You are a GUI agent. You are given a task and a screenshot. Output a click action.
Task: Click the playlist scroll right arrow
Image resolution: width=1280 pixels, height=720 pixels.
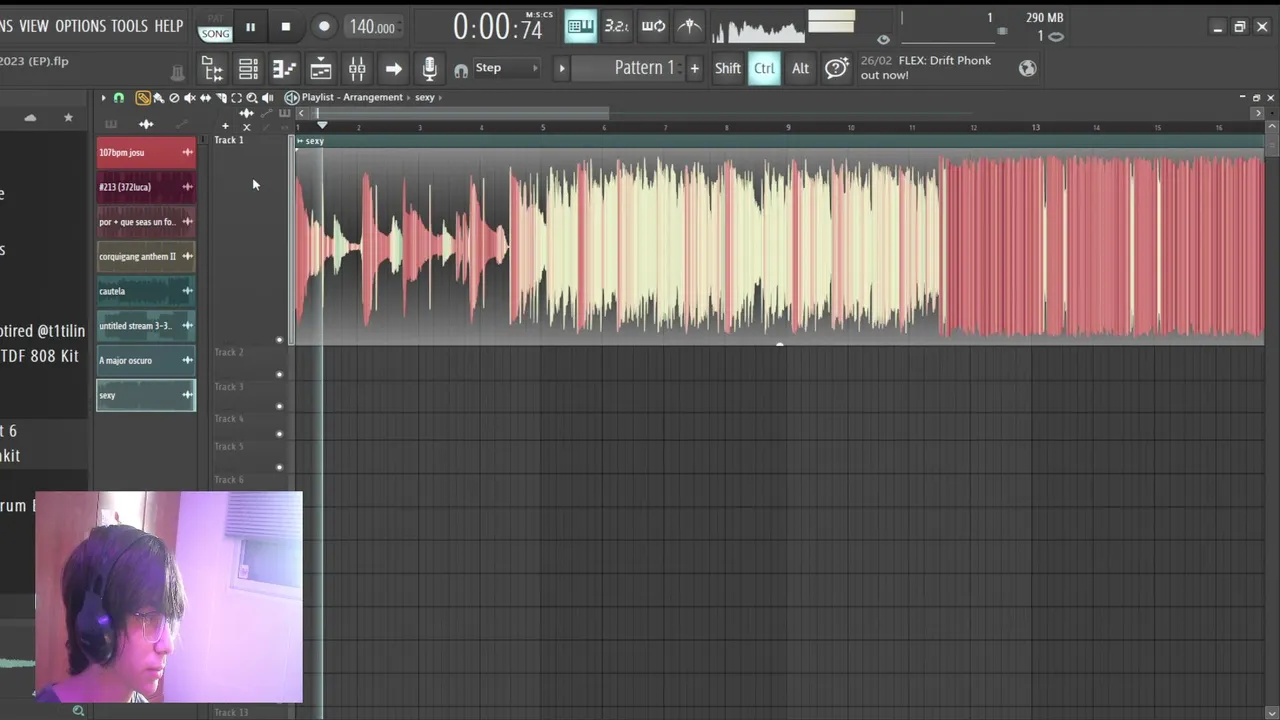tap(1258, 113)
